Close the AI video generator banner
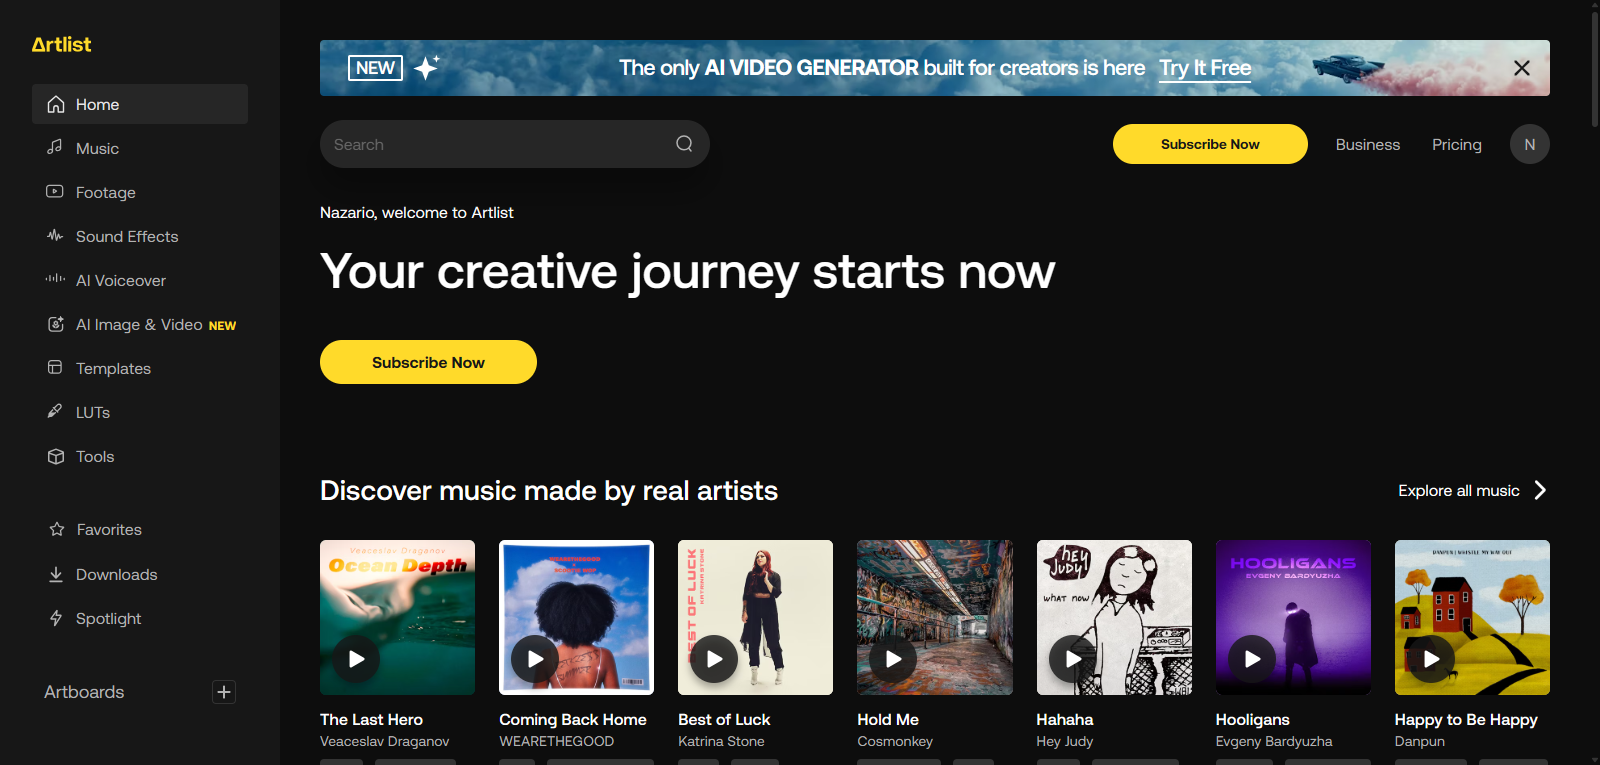 pyautogui.click(x=1522, y=68)
